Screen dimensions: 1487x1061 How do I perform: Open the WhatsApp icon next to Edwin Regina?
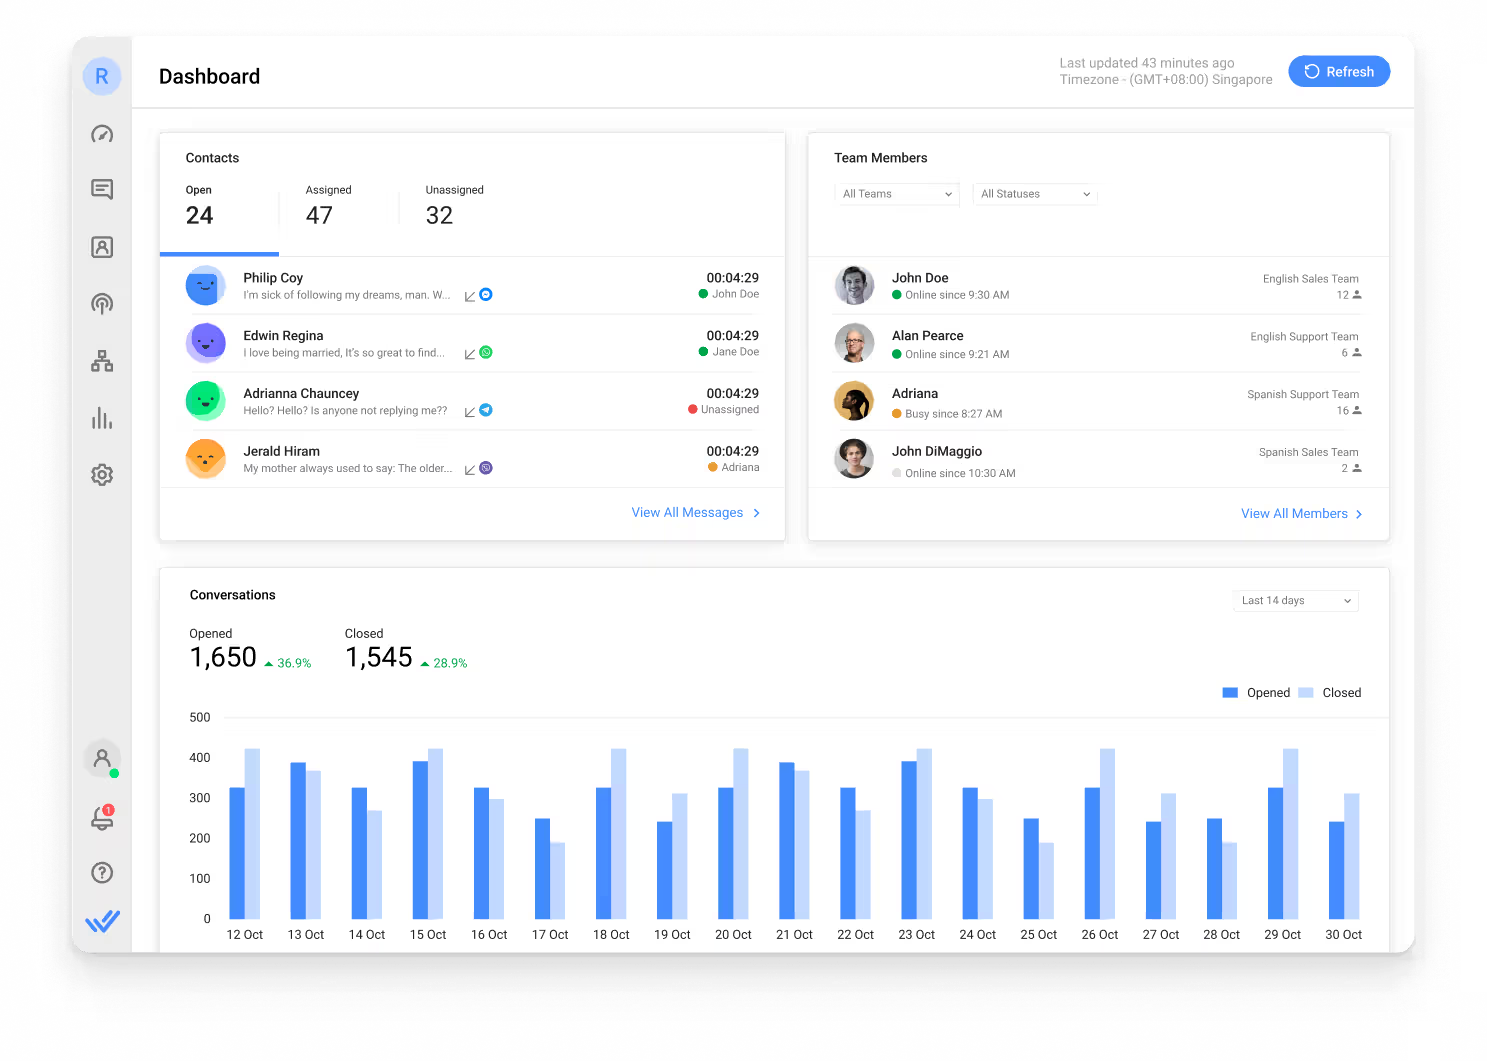click(x=486, y=352)
